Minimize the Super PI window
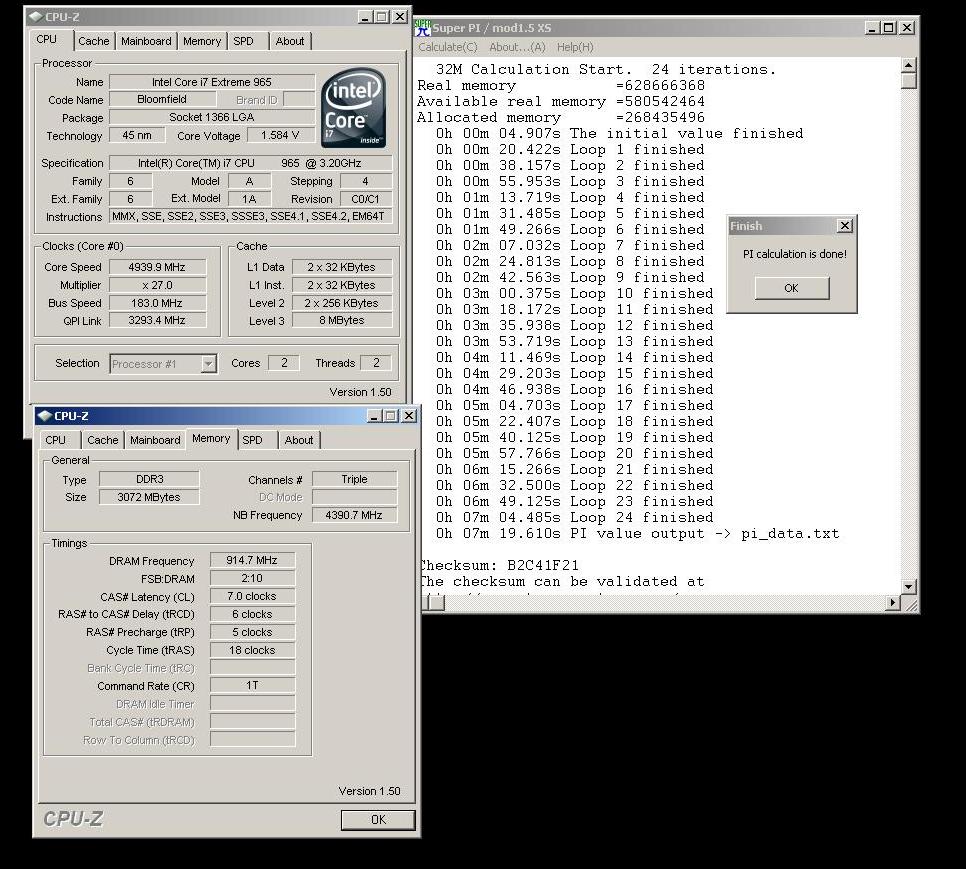 click(x=872, y=28)
